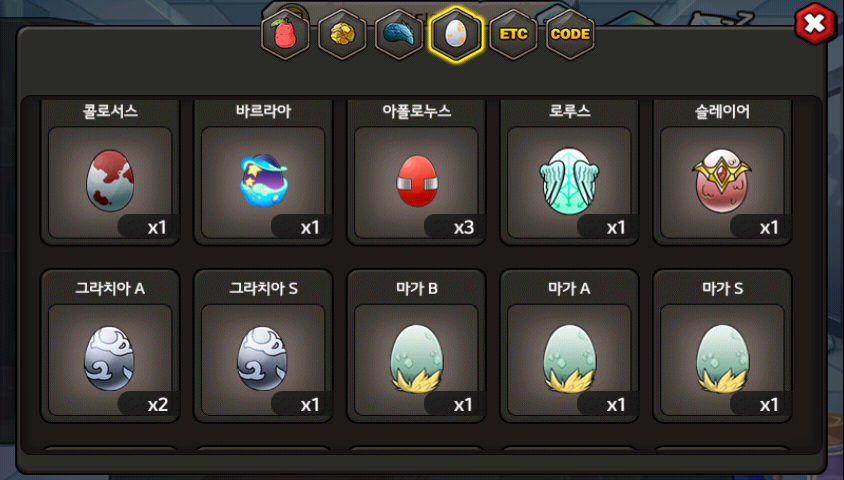This screenshot has height=480, width=844.
Task: Select the 마가 S nest egg
Action: (x=722, y=359)
